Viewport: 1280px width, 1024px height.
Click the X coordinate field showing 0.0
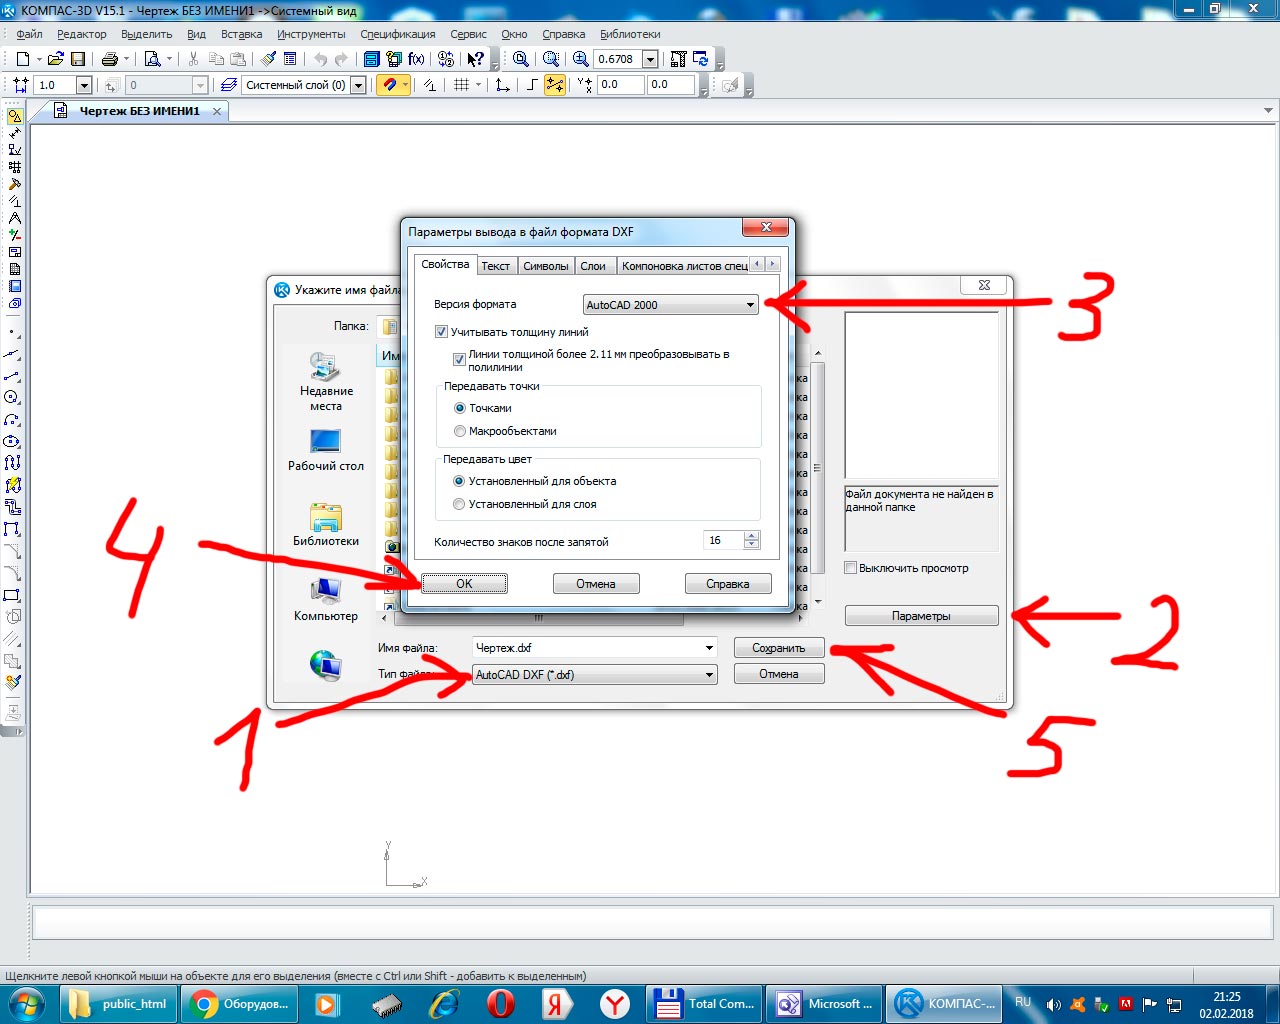(x=620, y=85)
